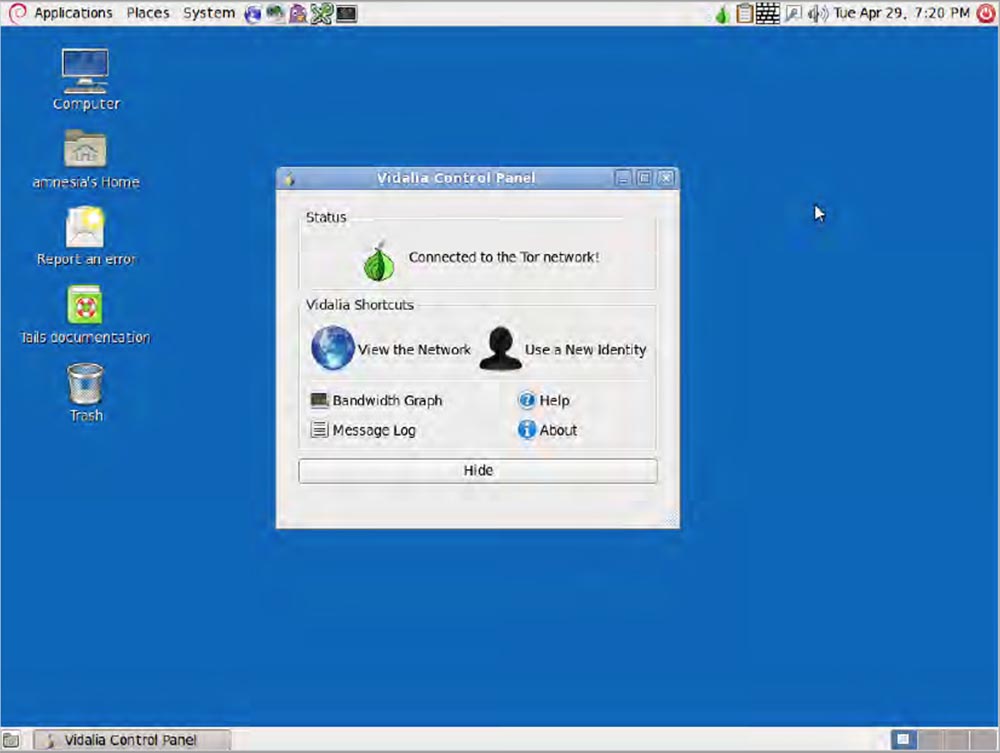Image resolution: width=1000 pixels, height=753 pixels.
Task: Click the Vidalia title bar onion icon
Action: [x=290, y=179]
